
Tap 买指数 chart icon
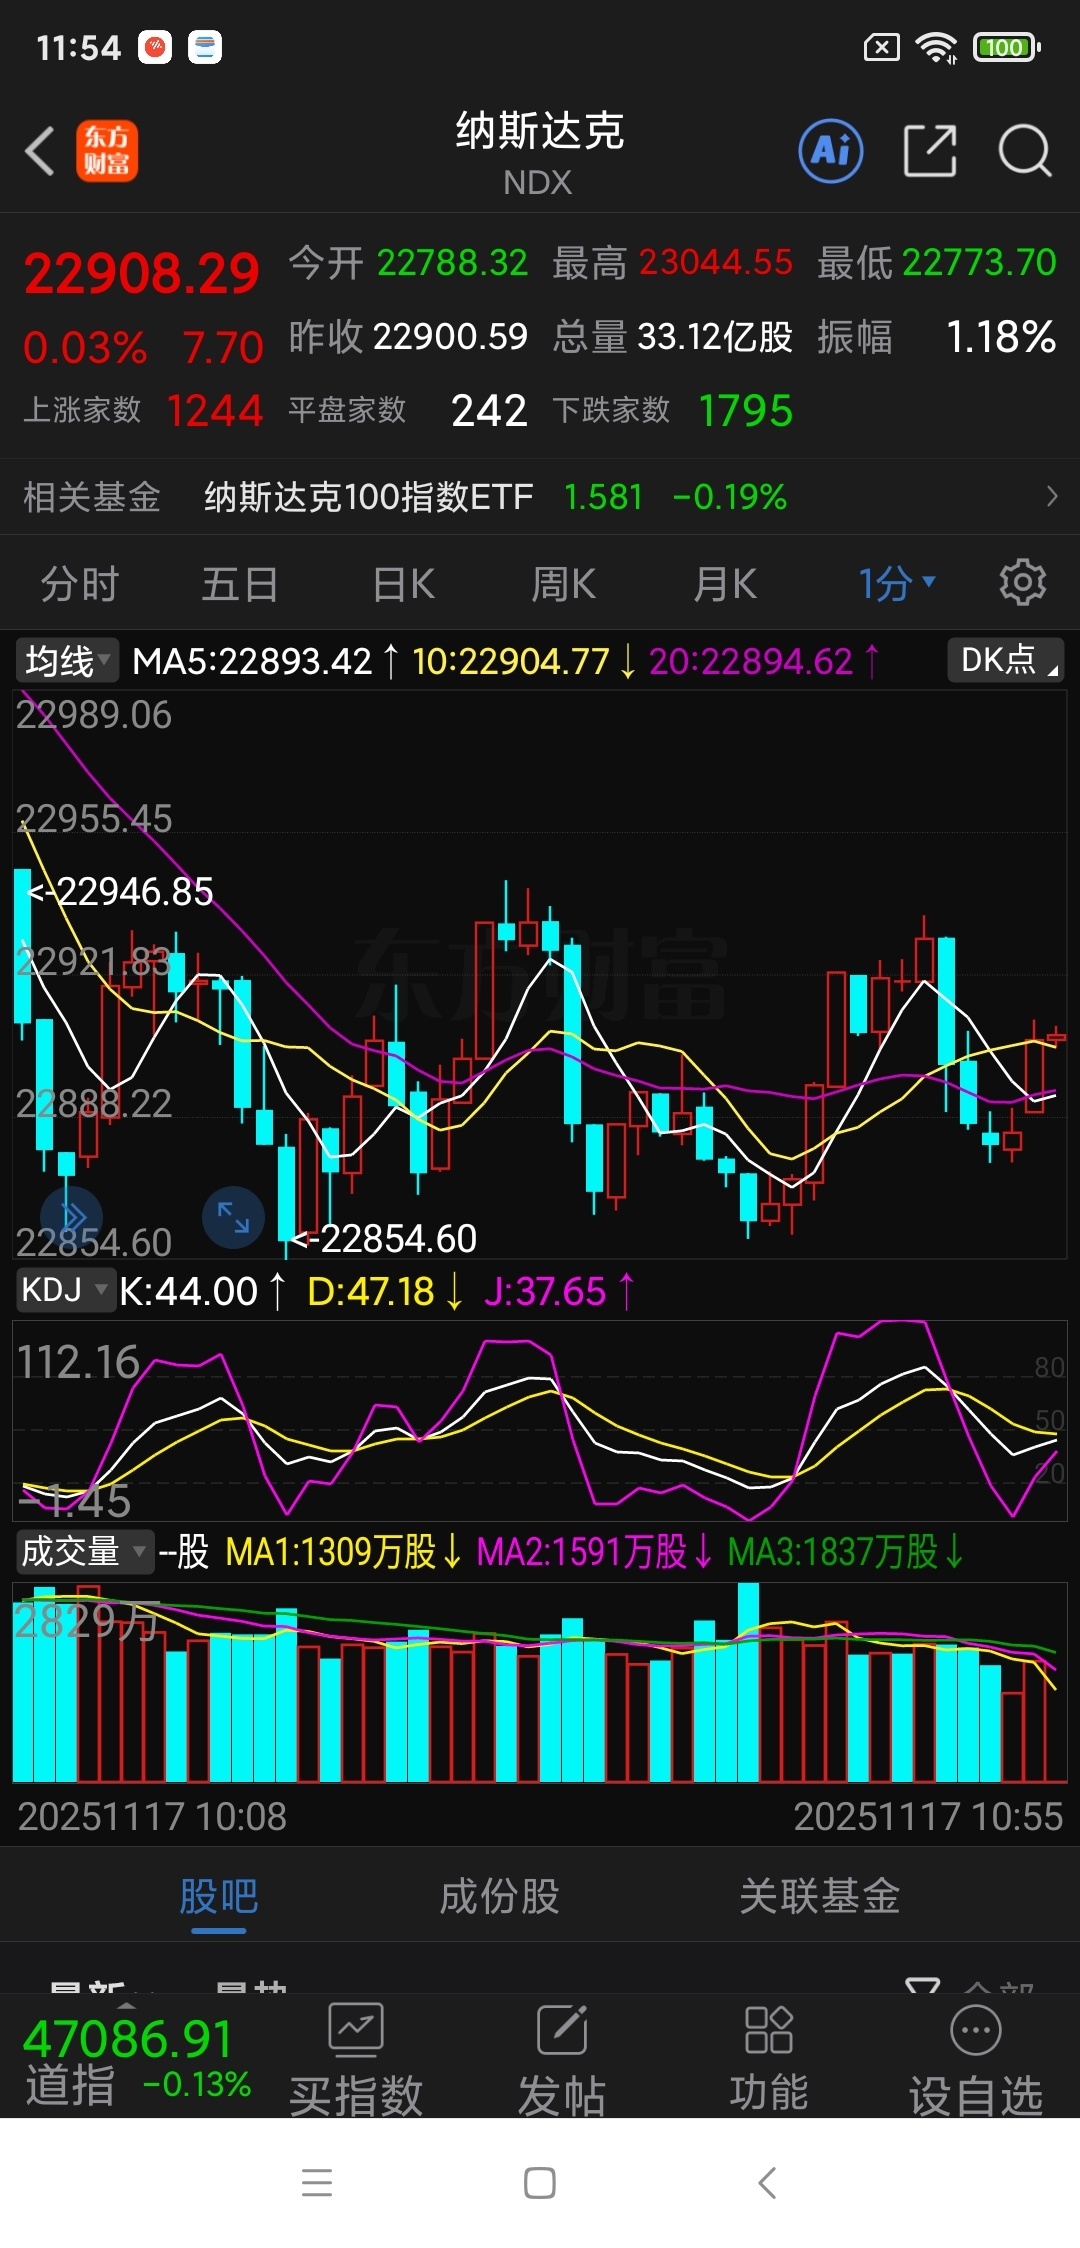coord(356,2029)
